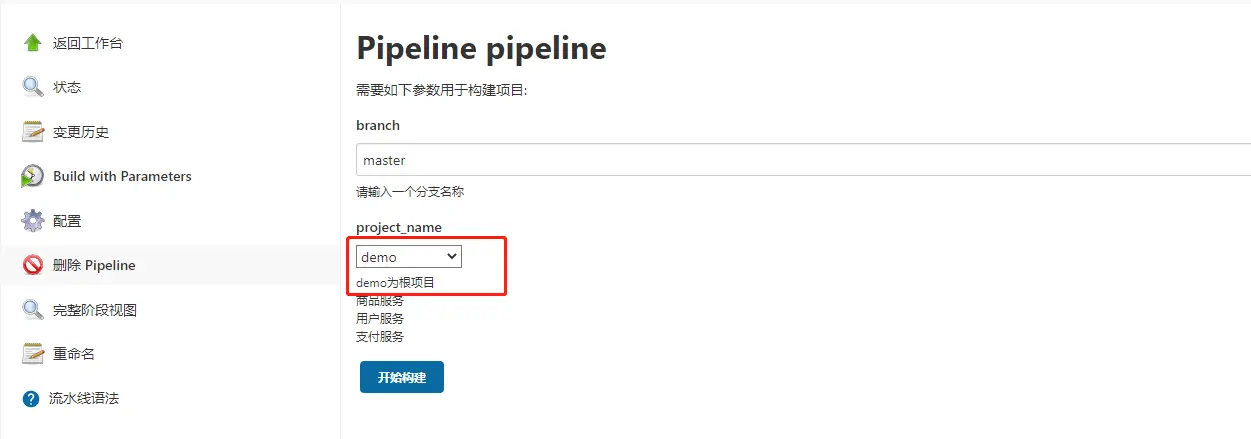Click the red prohibition icon for 删除 Pipeline

point(33,265)
